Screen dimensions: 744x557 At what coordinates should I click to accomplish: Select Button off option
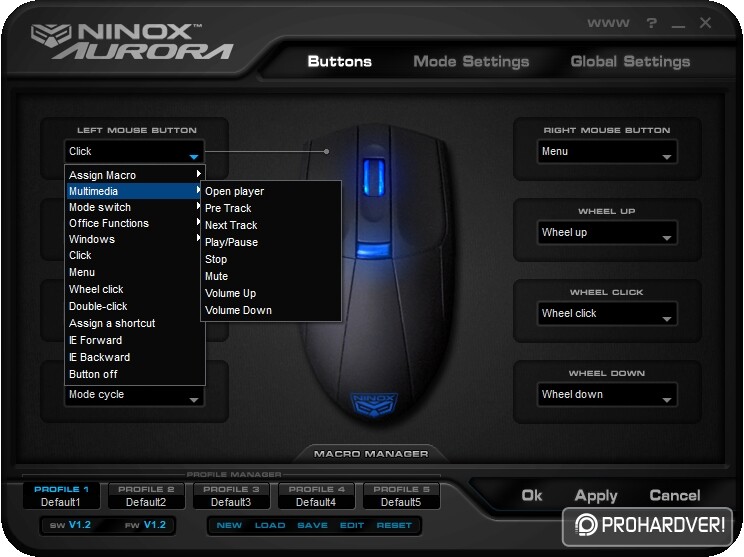coord(135,374)
